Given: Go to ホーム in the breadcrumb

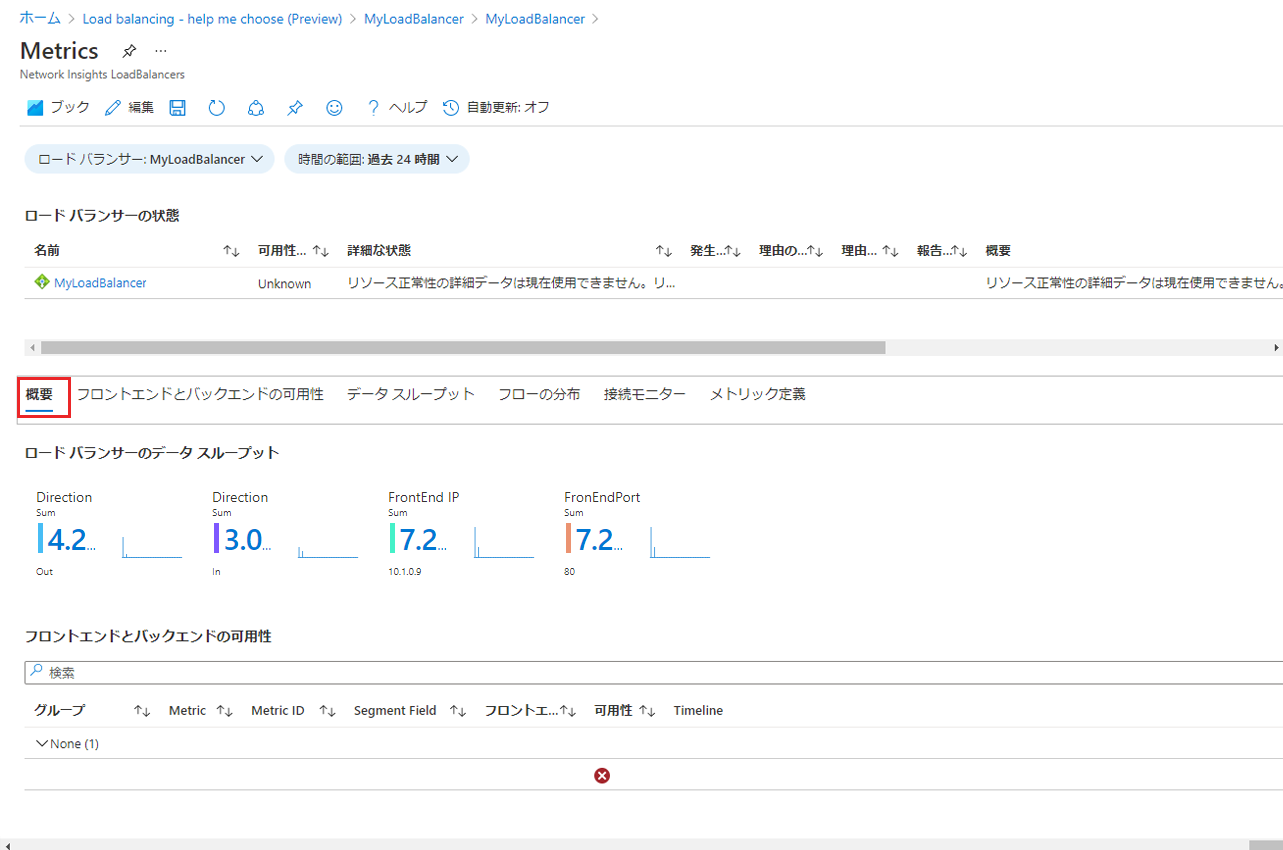Looking at the screenshot, I should click(40, 19).
